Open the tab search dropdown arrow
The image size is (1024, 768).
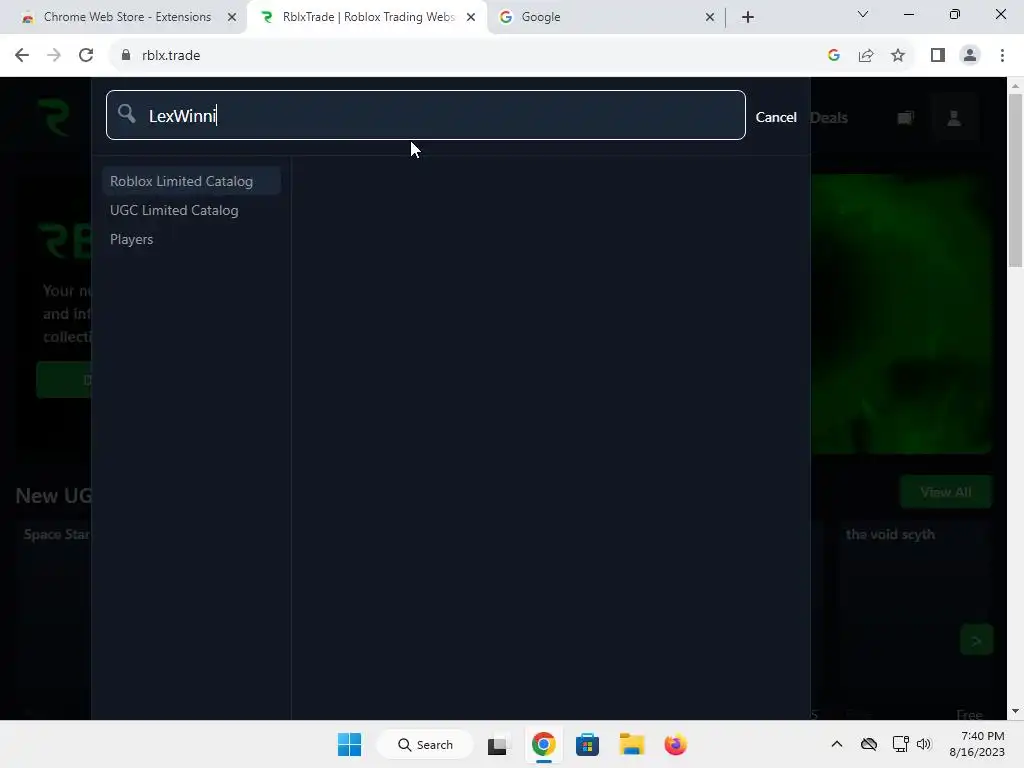863,14
